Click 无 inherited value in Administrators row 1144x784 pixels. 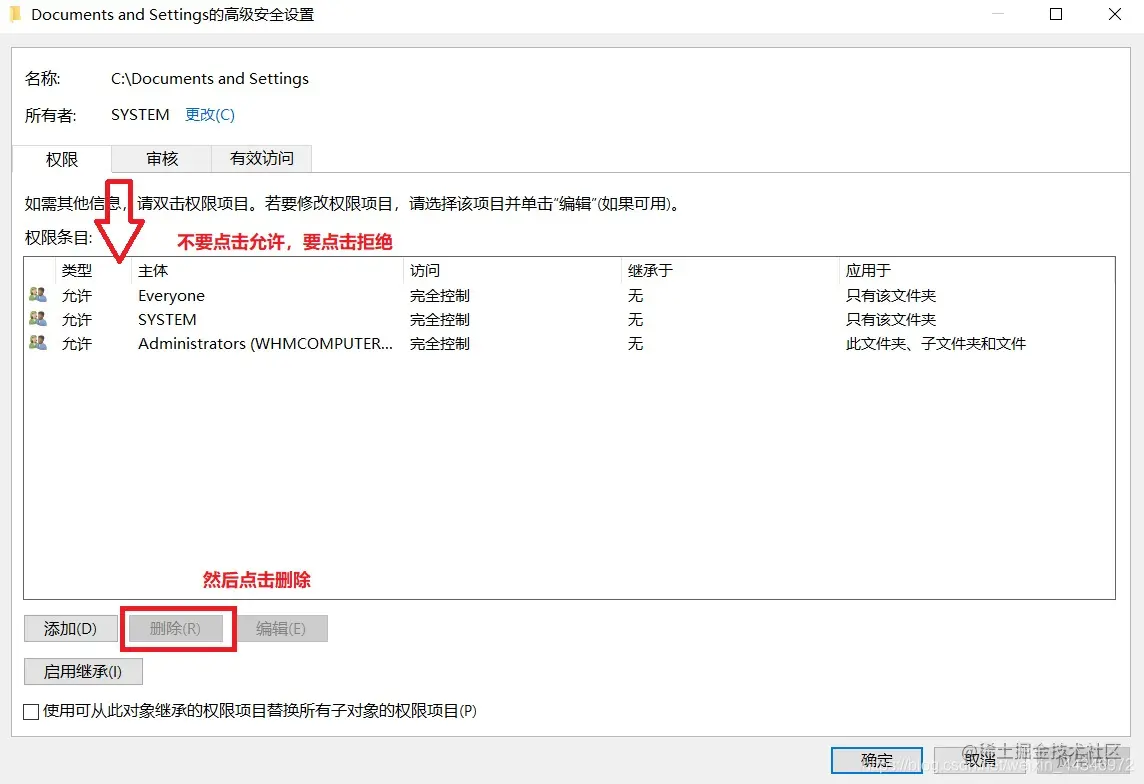pyautogui.click(x=635, y=344)
